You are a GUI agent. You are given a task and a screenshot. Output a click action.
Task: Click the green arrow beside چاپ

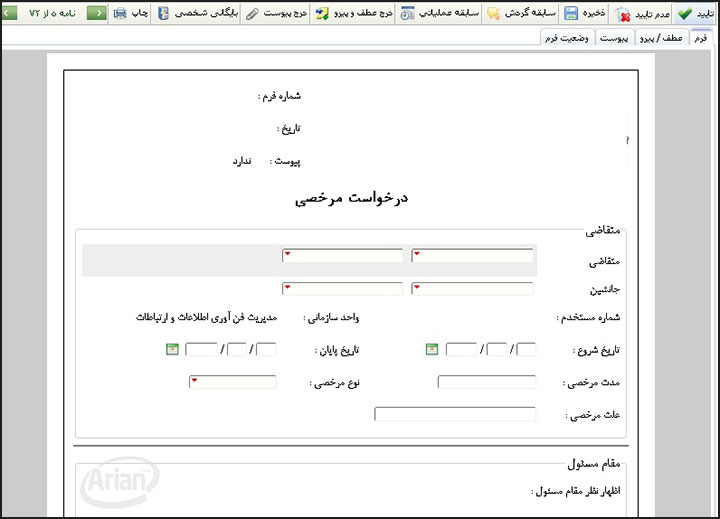[x=96, y=13]
